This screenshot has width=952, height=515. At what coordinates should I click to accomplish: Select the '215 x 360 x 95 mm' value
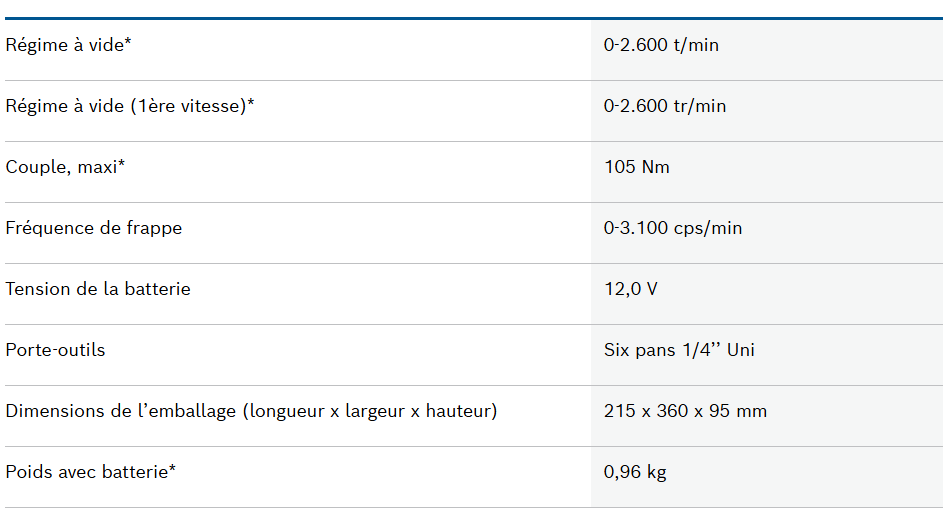coord(685,411)
